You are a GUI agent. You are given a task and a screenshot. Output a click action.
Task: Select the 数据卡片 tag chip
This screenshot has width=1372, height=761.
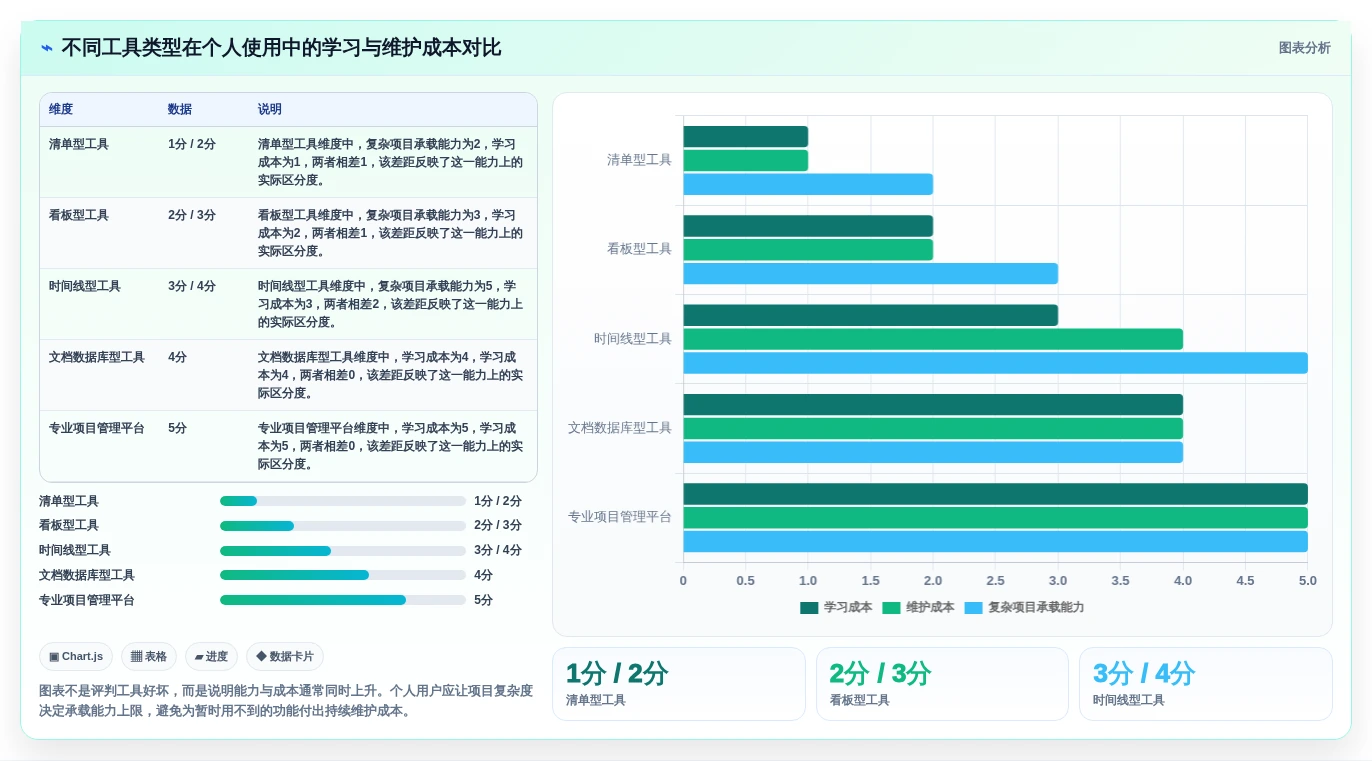coord(285,657)
